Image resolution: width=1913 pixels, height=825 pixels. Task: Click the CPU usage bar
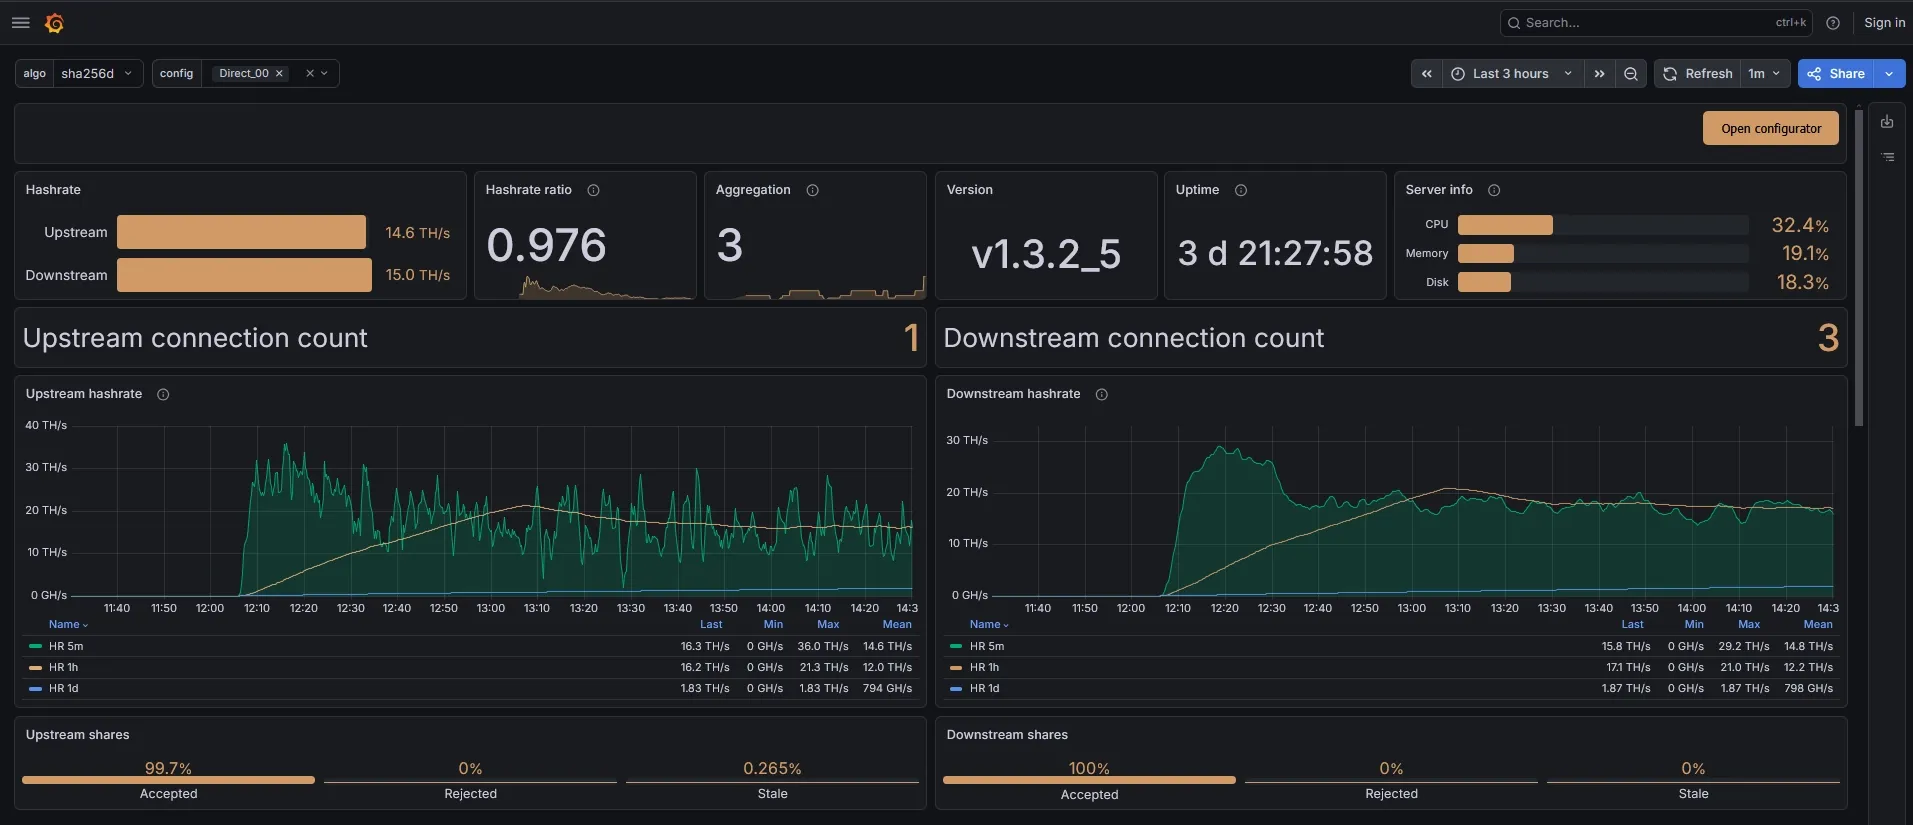pos(1505,225)
